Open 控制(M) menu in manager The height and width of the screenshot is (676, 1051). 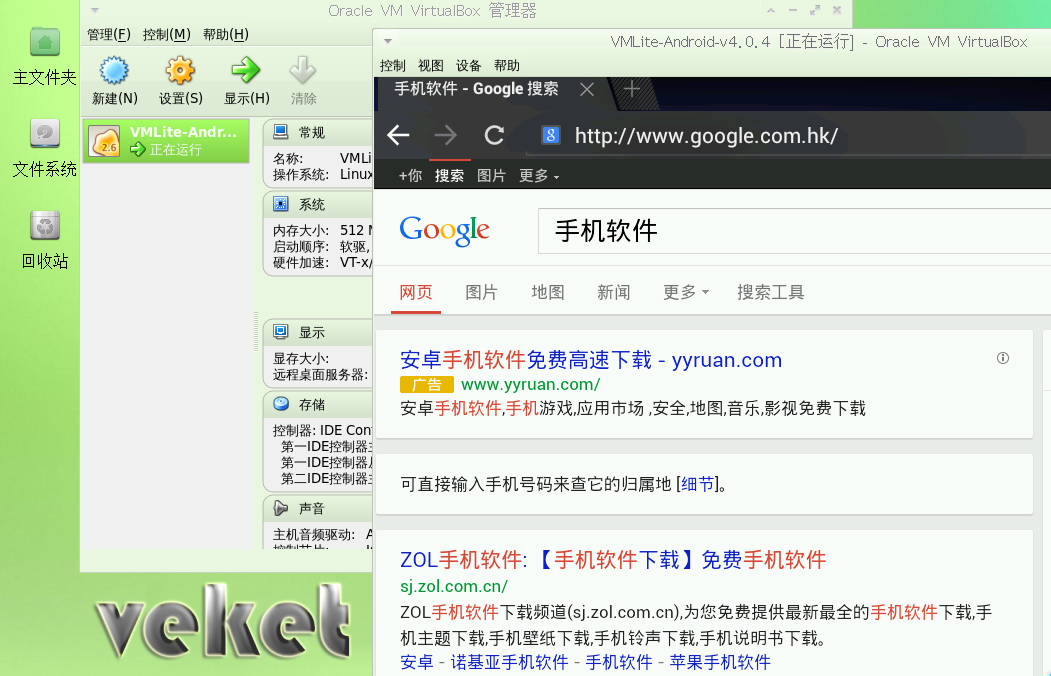pyautogui.click(x=166, y=34)
